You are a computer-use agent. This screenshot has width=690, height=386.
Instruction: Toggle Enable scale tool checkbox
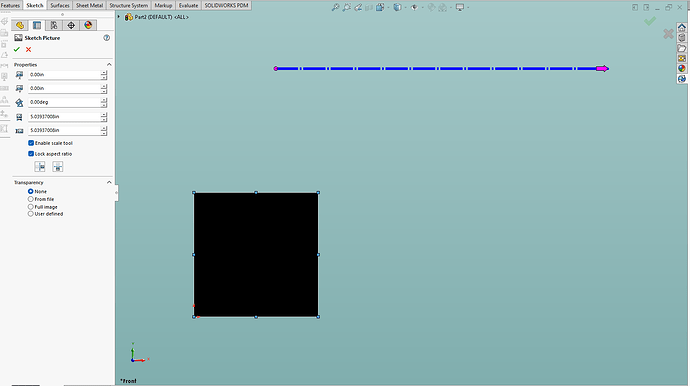click(x=31, y=143)
